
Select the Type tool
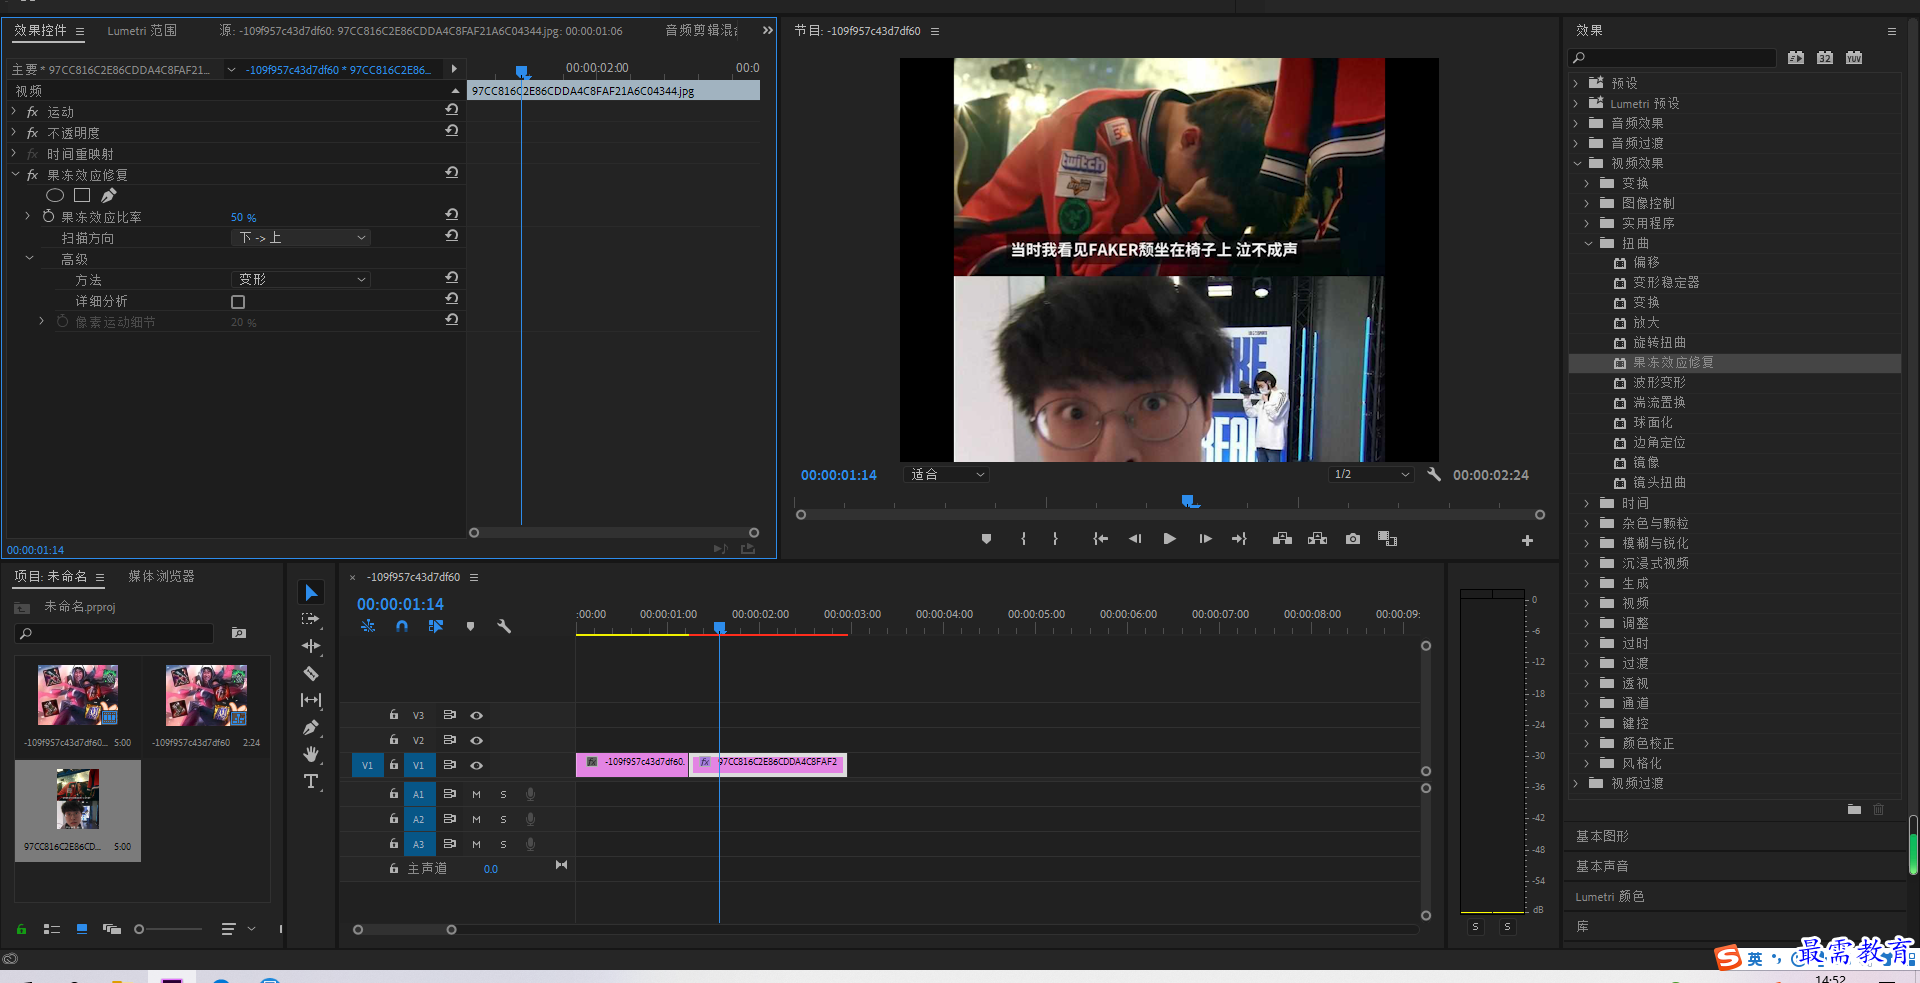click(x=311, y=781)
